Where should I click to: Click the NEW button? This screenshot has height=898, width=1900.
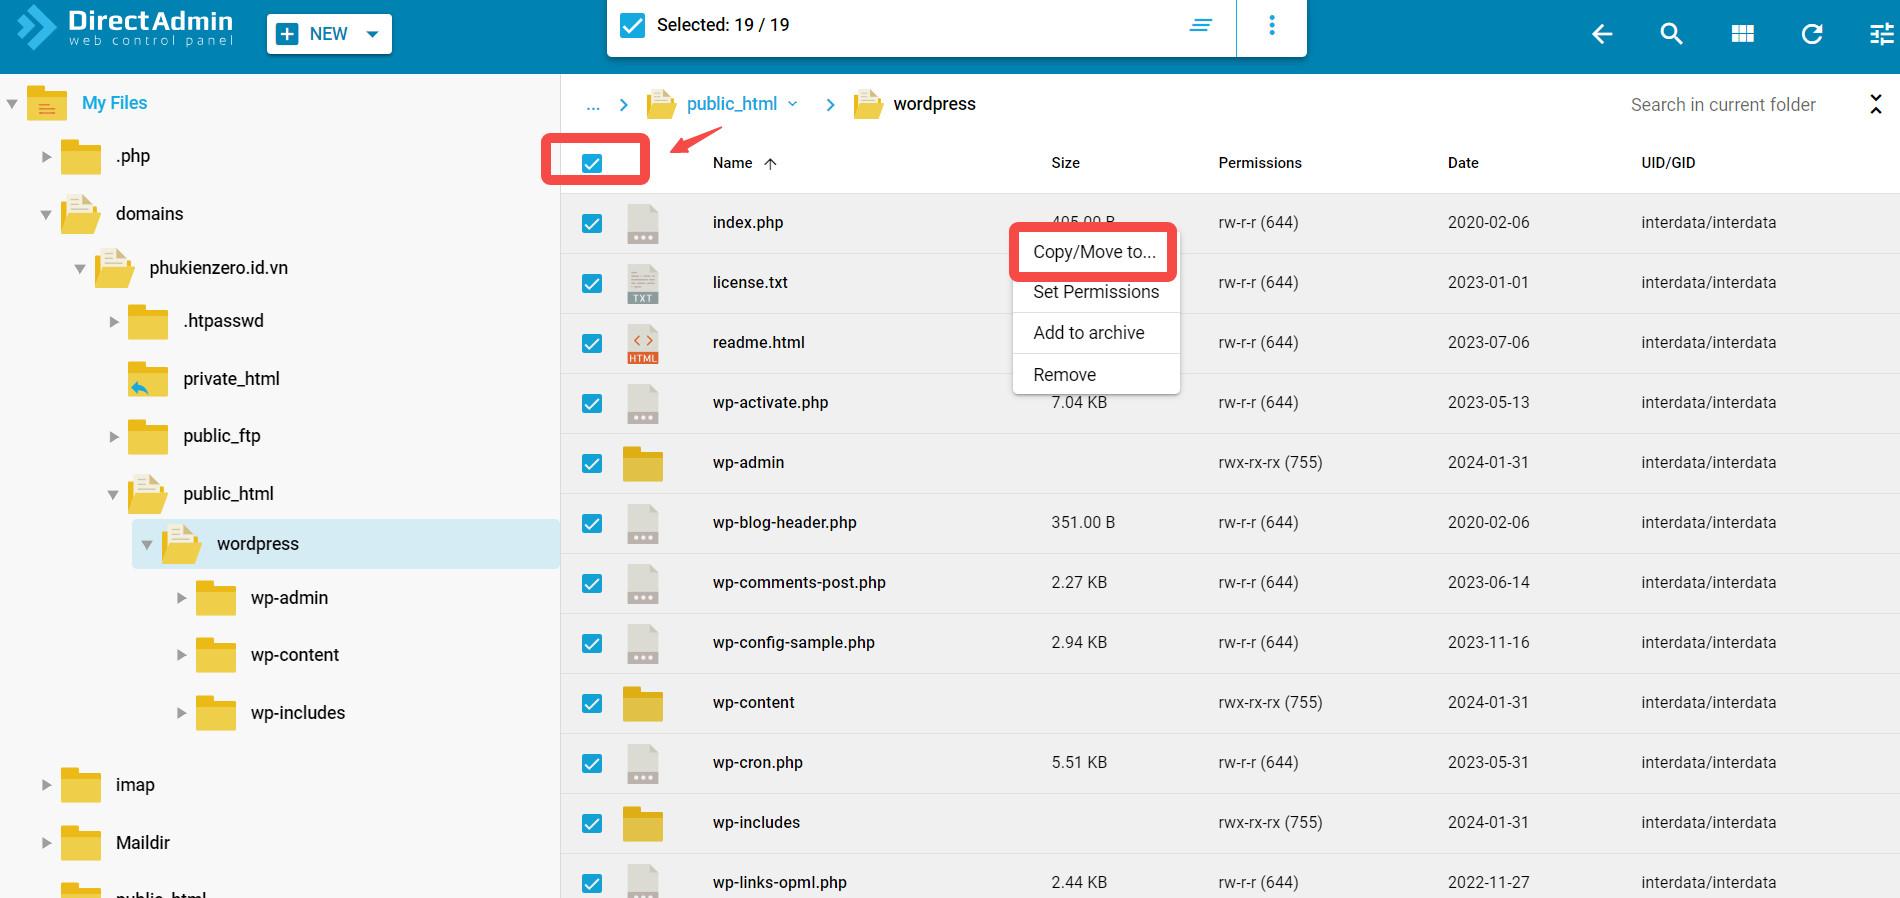coord(329,34)
